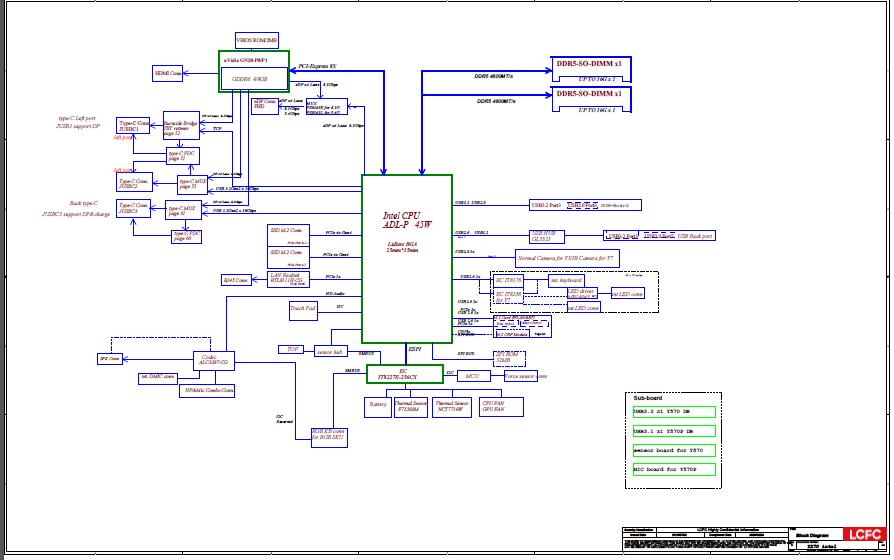
Task: Click the eDP MUX block
Action: (x=327, y=107)
